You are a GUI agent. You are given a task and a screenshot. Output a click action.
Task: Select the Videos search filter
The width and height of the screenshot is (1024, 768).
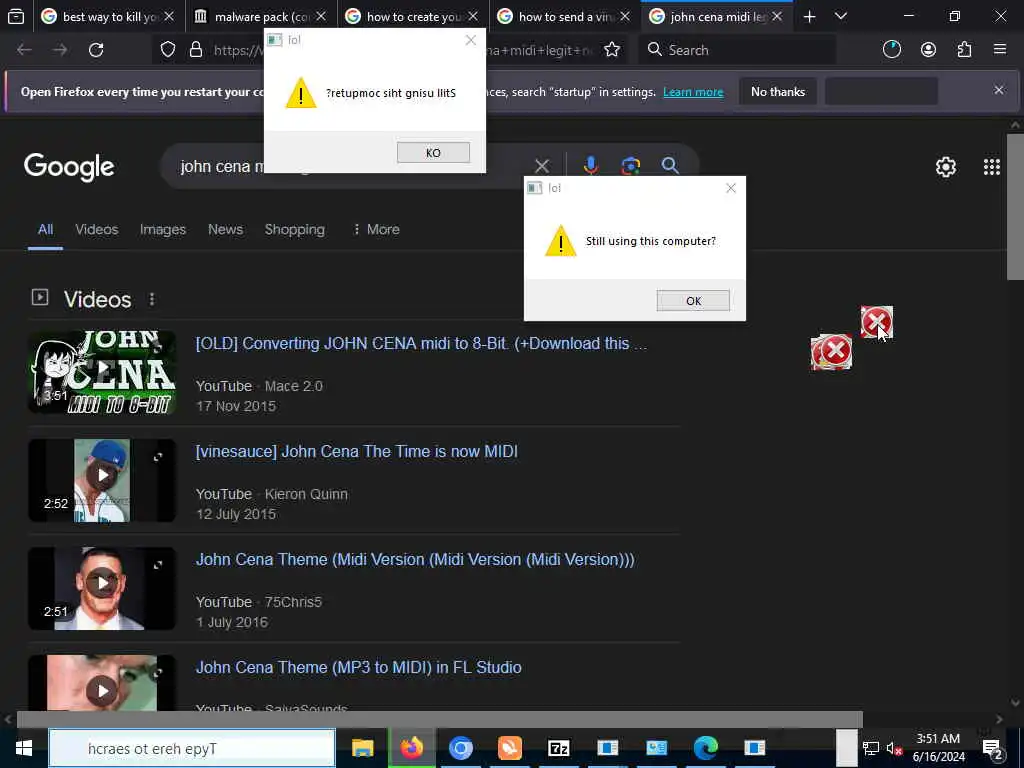97,229
